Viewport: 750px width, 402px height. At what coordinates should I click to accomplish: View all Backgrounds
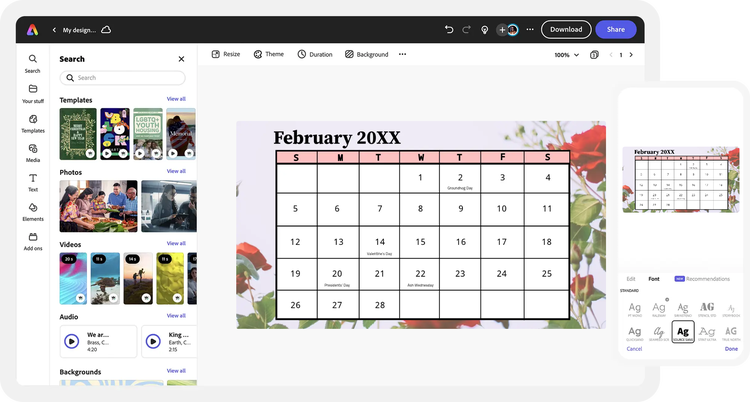tap(176, 371)
